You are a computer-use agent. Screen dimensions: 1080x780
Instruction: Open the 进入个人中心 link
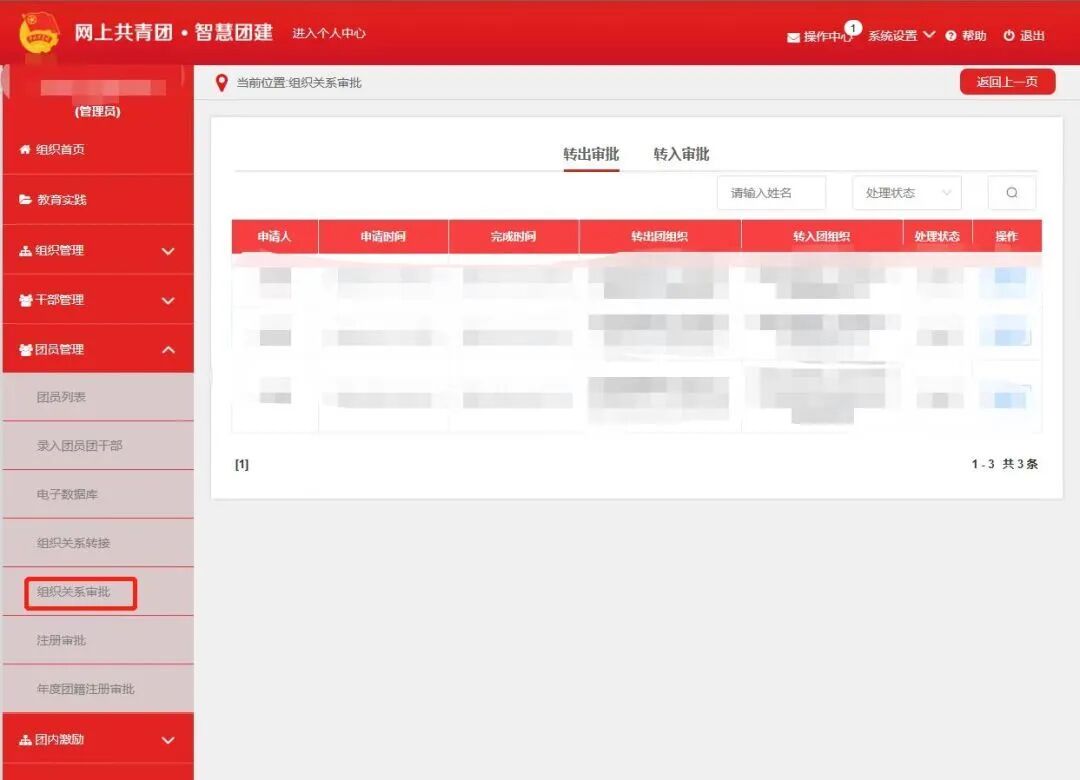pyautogui.click(x=329, y=33)
